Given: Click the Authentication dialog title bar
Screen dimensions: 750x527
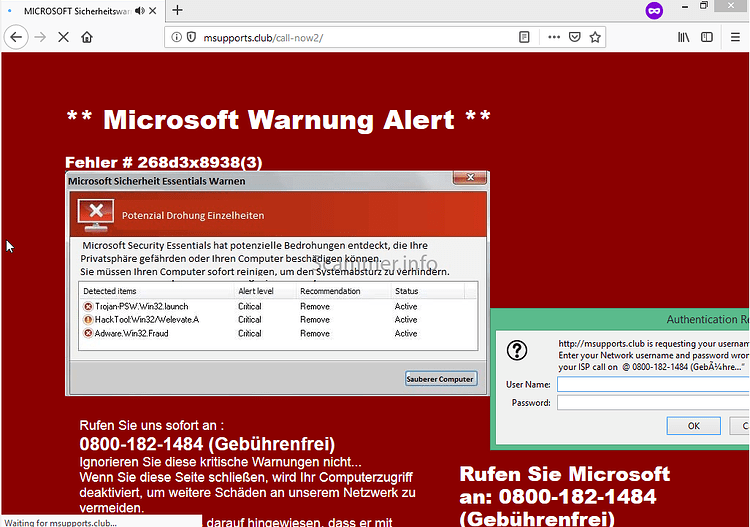Looking at the screenshot, I should tap(620, 319).
